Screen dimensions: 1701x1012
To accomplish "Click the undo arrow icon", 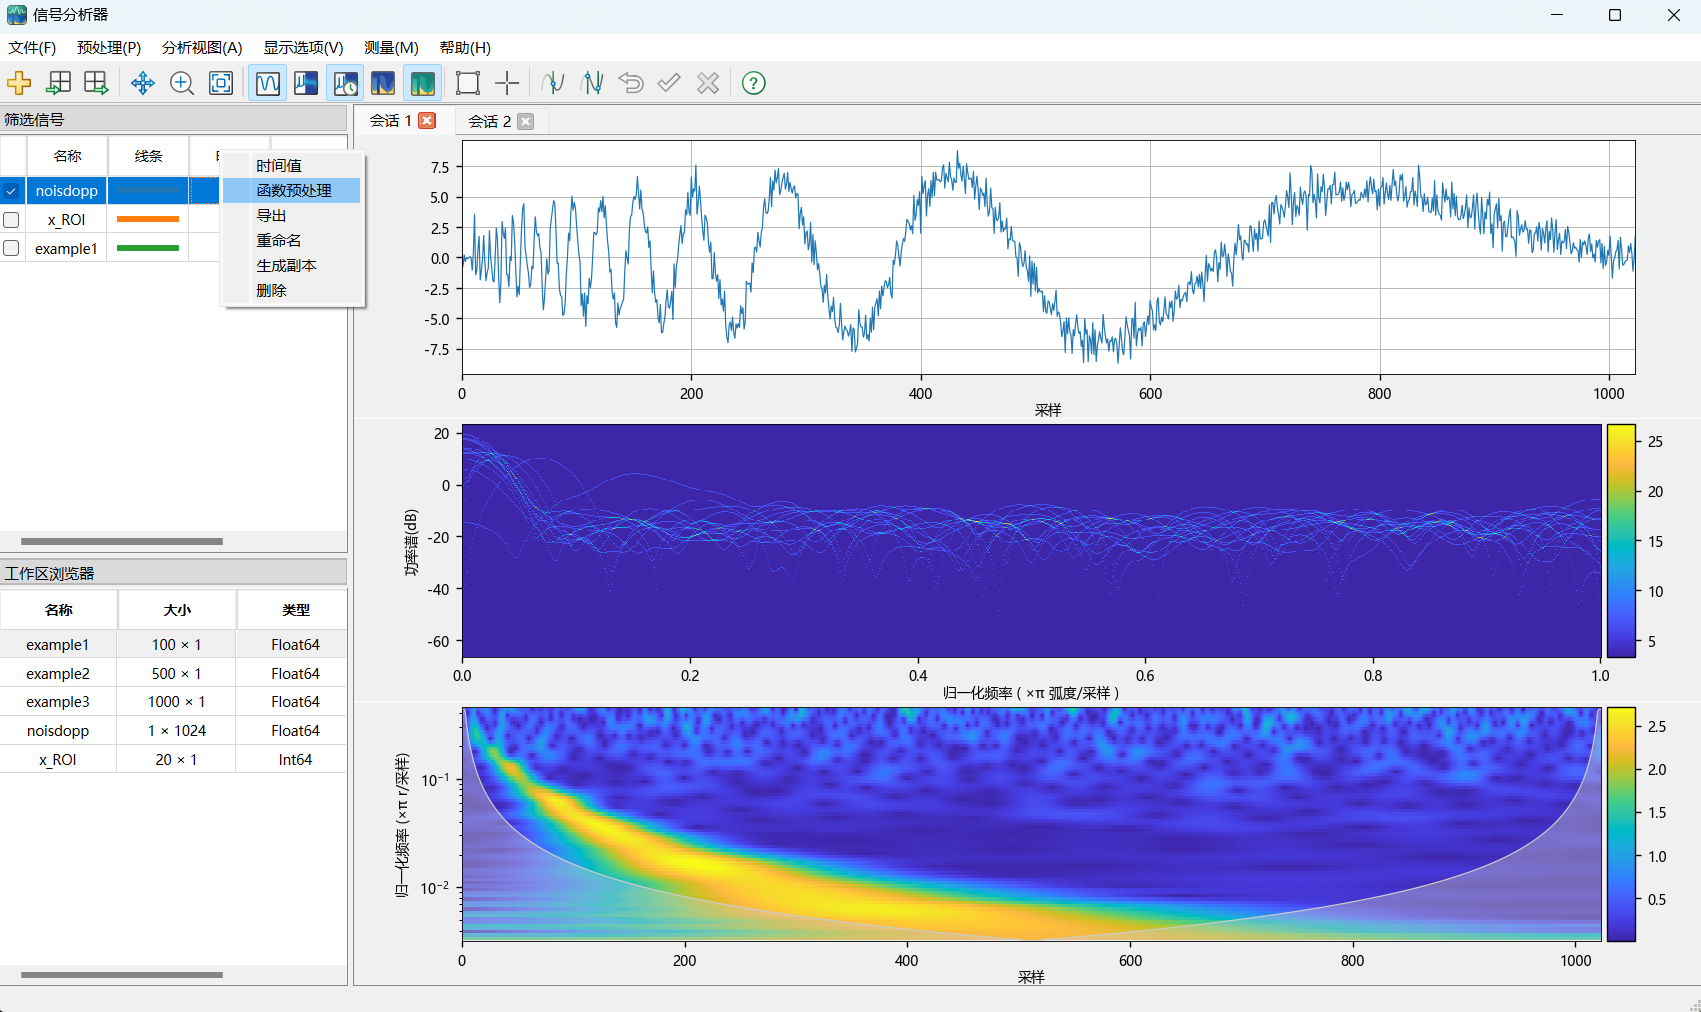I will coord(631,83).
